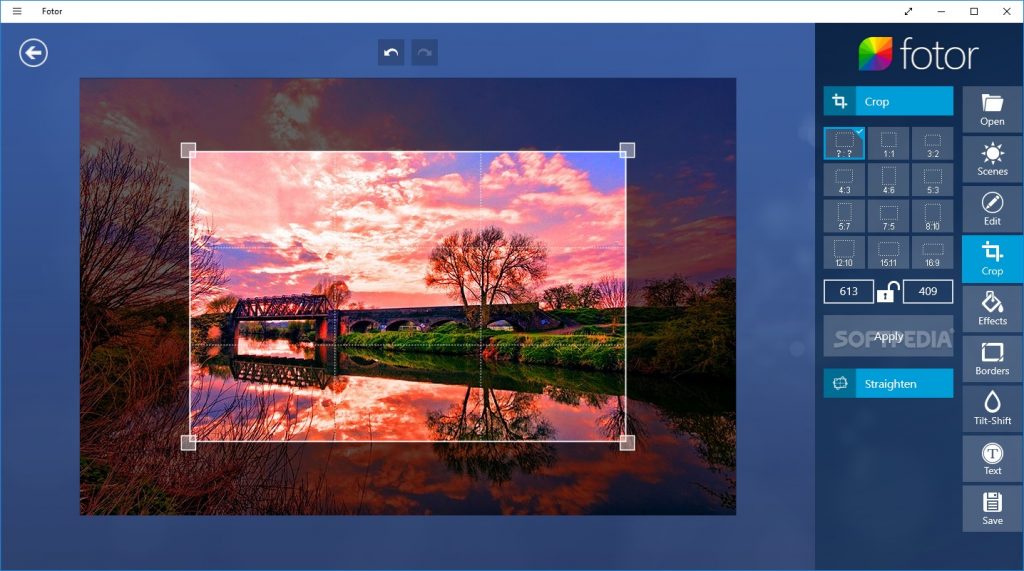The height and width of the screenshot is (571, 1024).
Task: Click the bottom-left crop handle
Action: (x=188, y=442)
